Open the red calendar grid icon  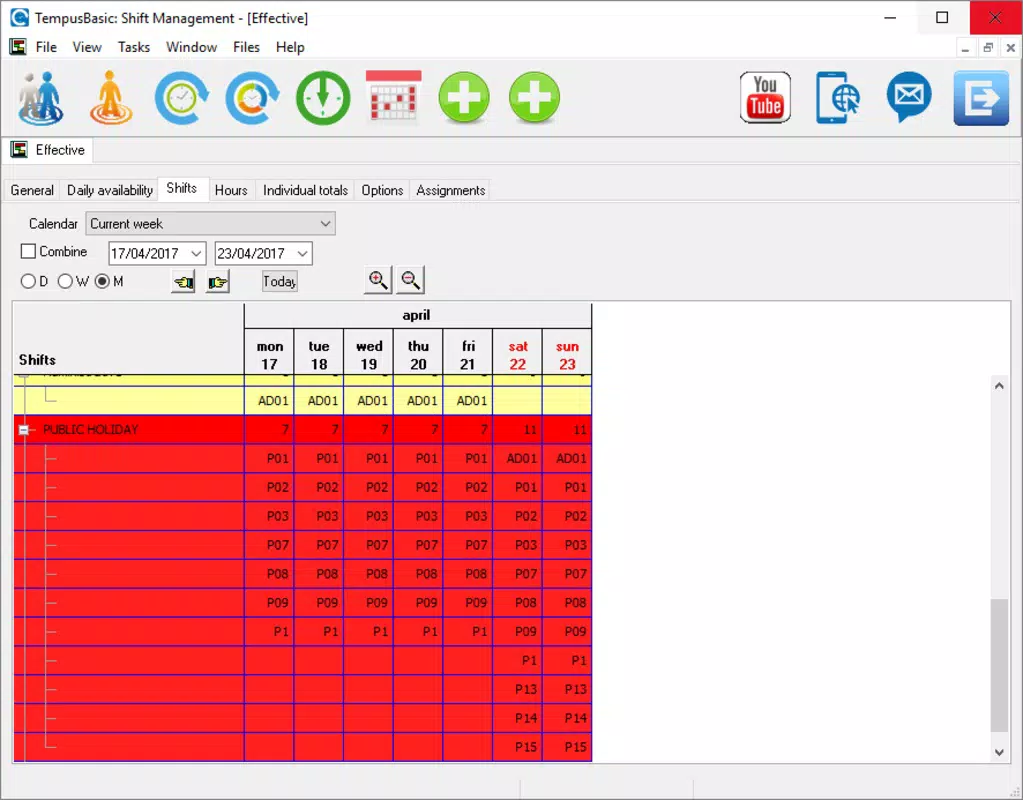pyautogui.click(x=393, y=97)
